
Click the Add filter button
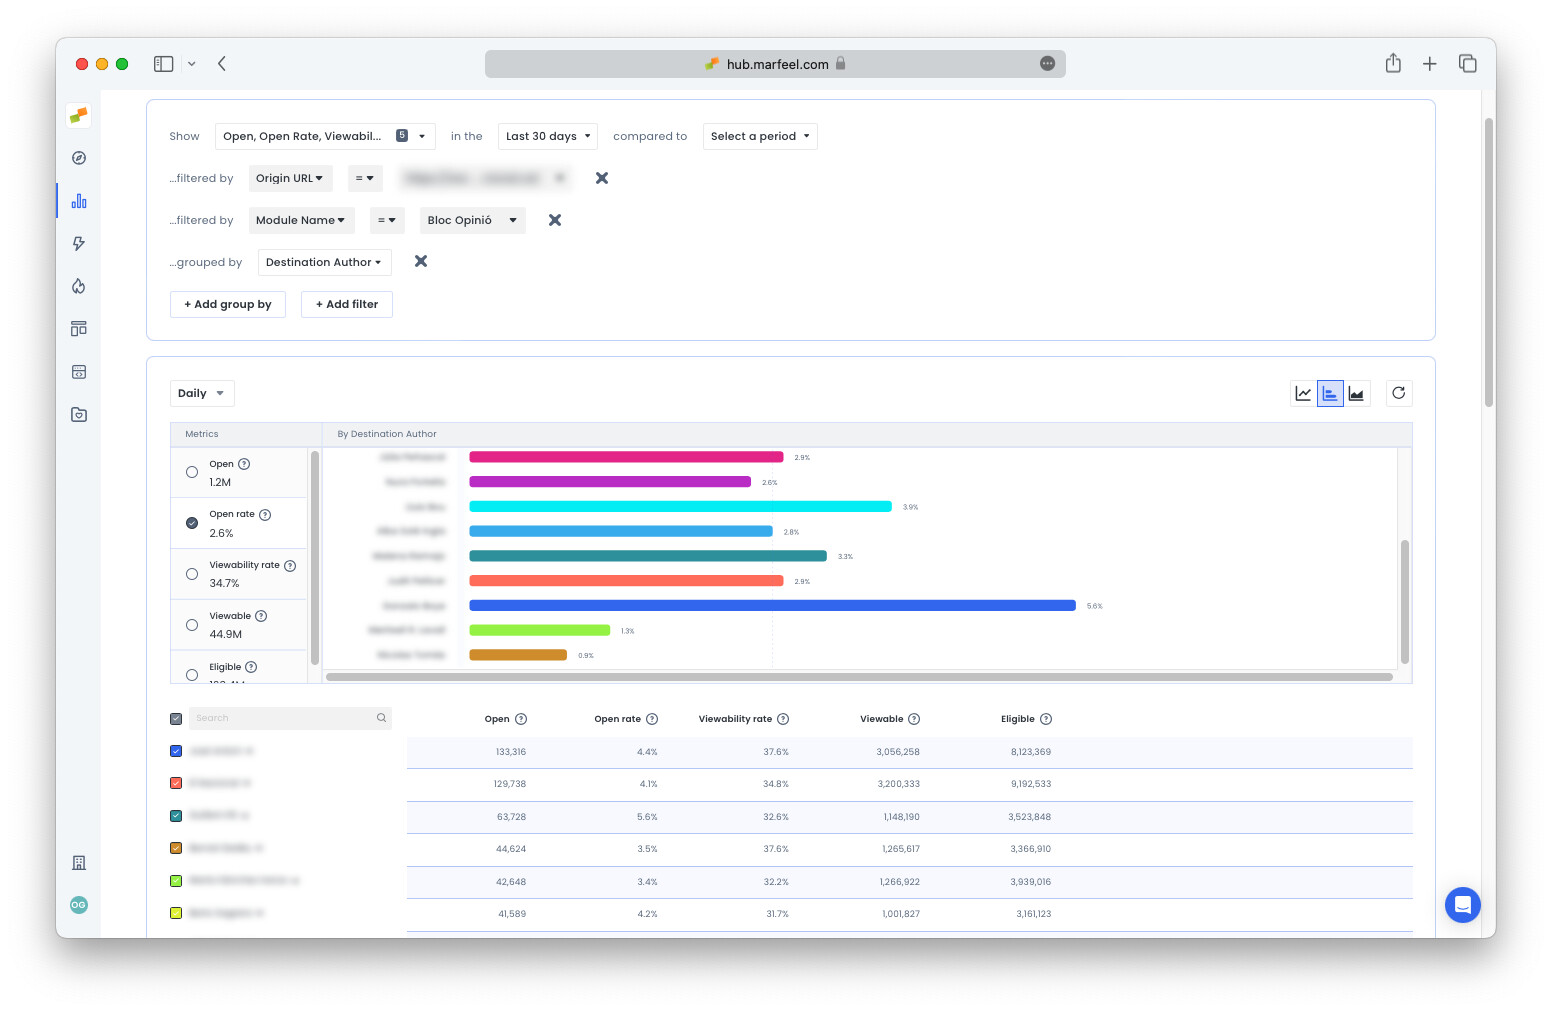(346, 305)
